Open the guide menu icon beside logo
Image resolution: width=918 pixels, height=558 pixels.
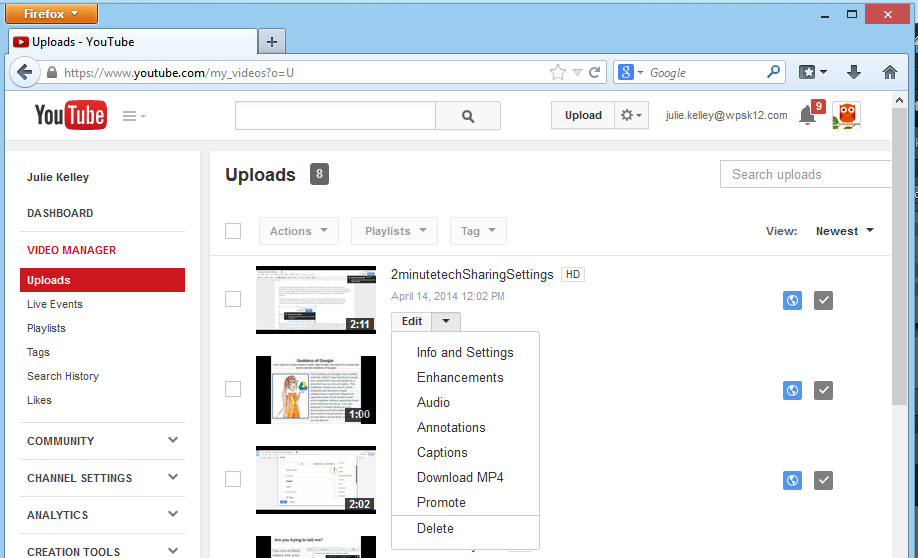134,116
